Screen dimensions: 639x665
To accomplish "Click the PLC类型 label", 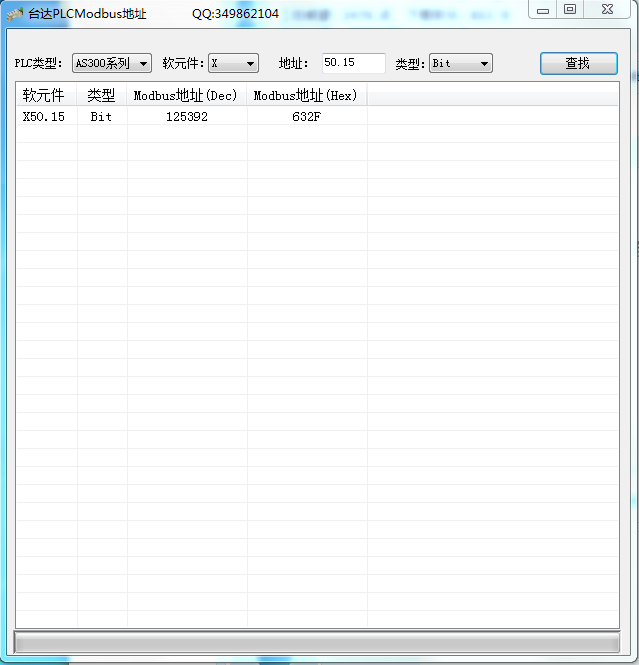I will 38,63.
